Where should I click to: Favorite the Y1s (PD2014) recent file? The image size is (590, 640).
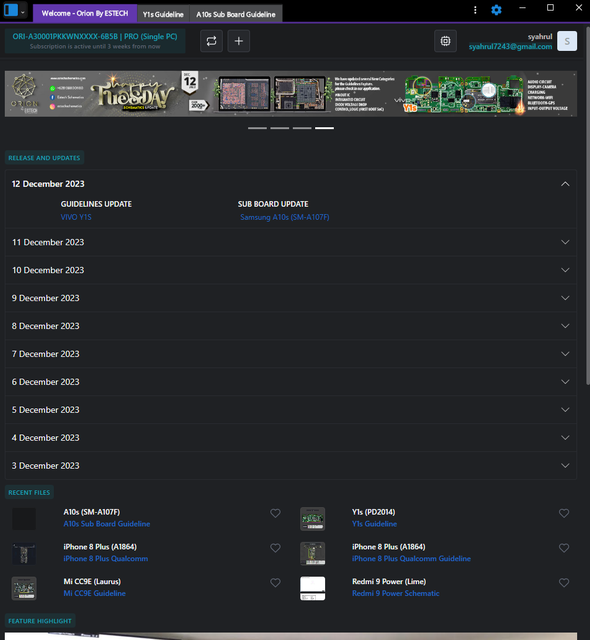point(564,513)
